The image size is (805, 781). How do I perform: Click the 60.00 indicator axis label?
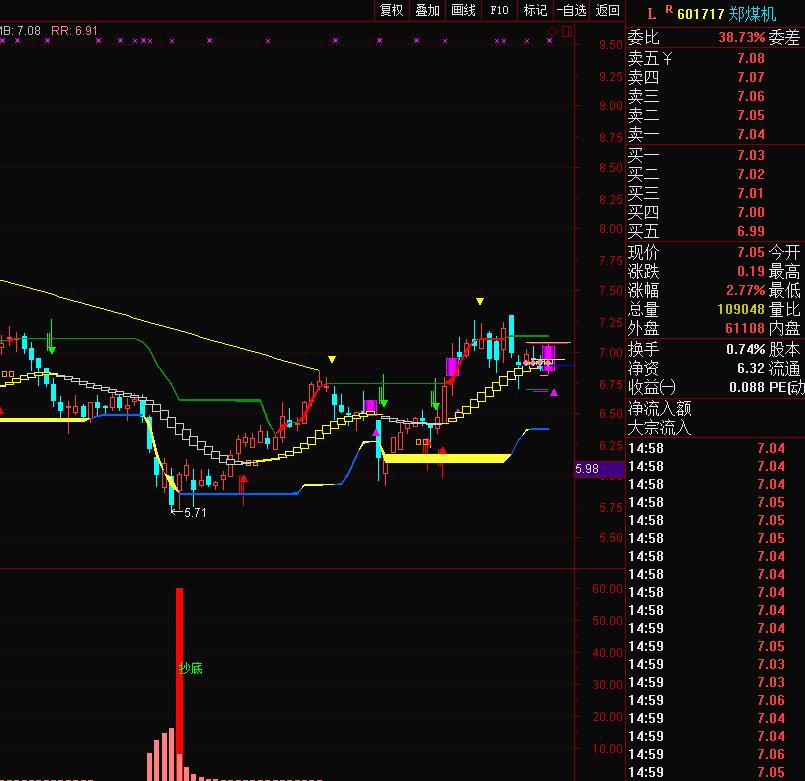pyautogui.click(x=607, y=589)
